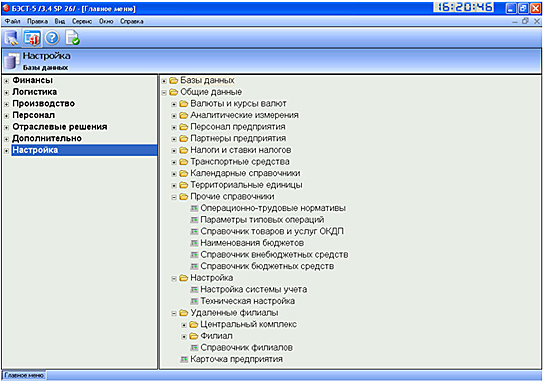The image size is (544, 381).
Task: Open the Окно menu
Action: tap(106, 22)
